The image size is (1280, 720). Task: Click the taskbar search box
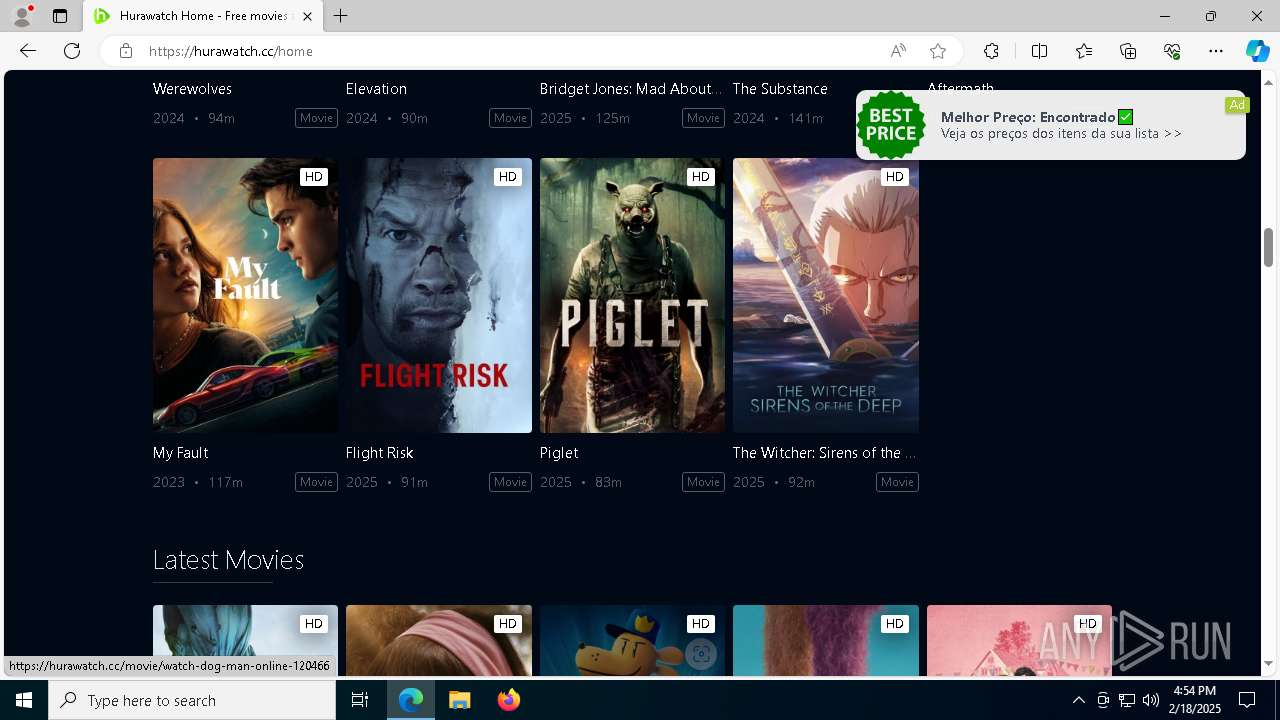192,700
